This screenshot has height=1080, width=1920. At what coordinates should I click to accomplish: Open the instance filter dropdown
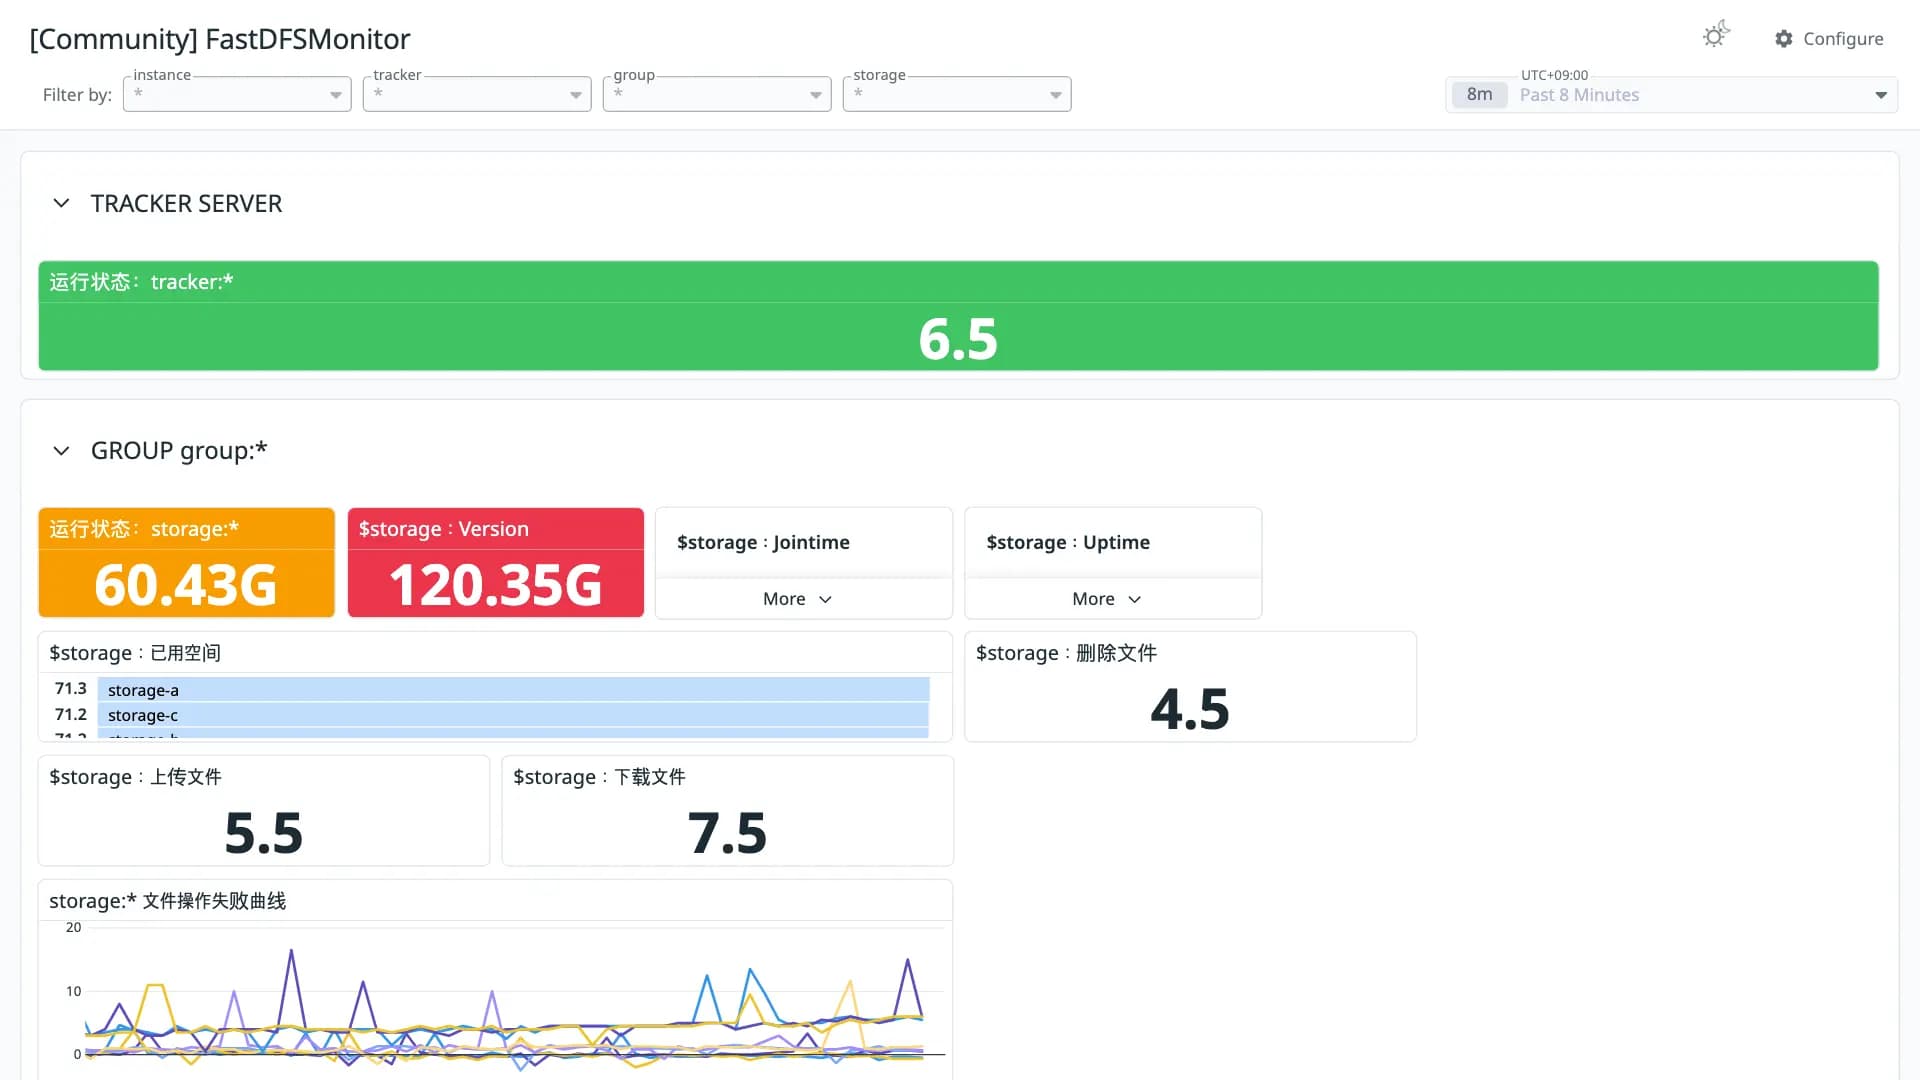[237, 94]
